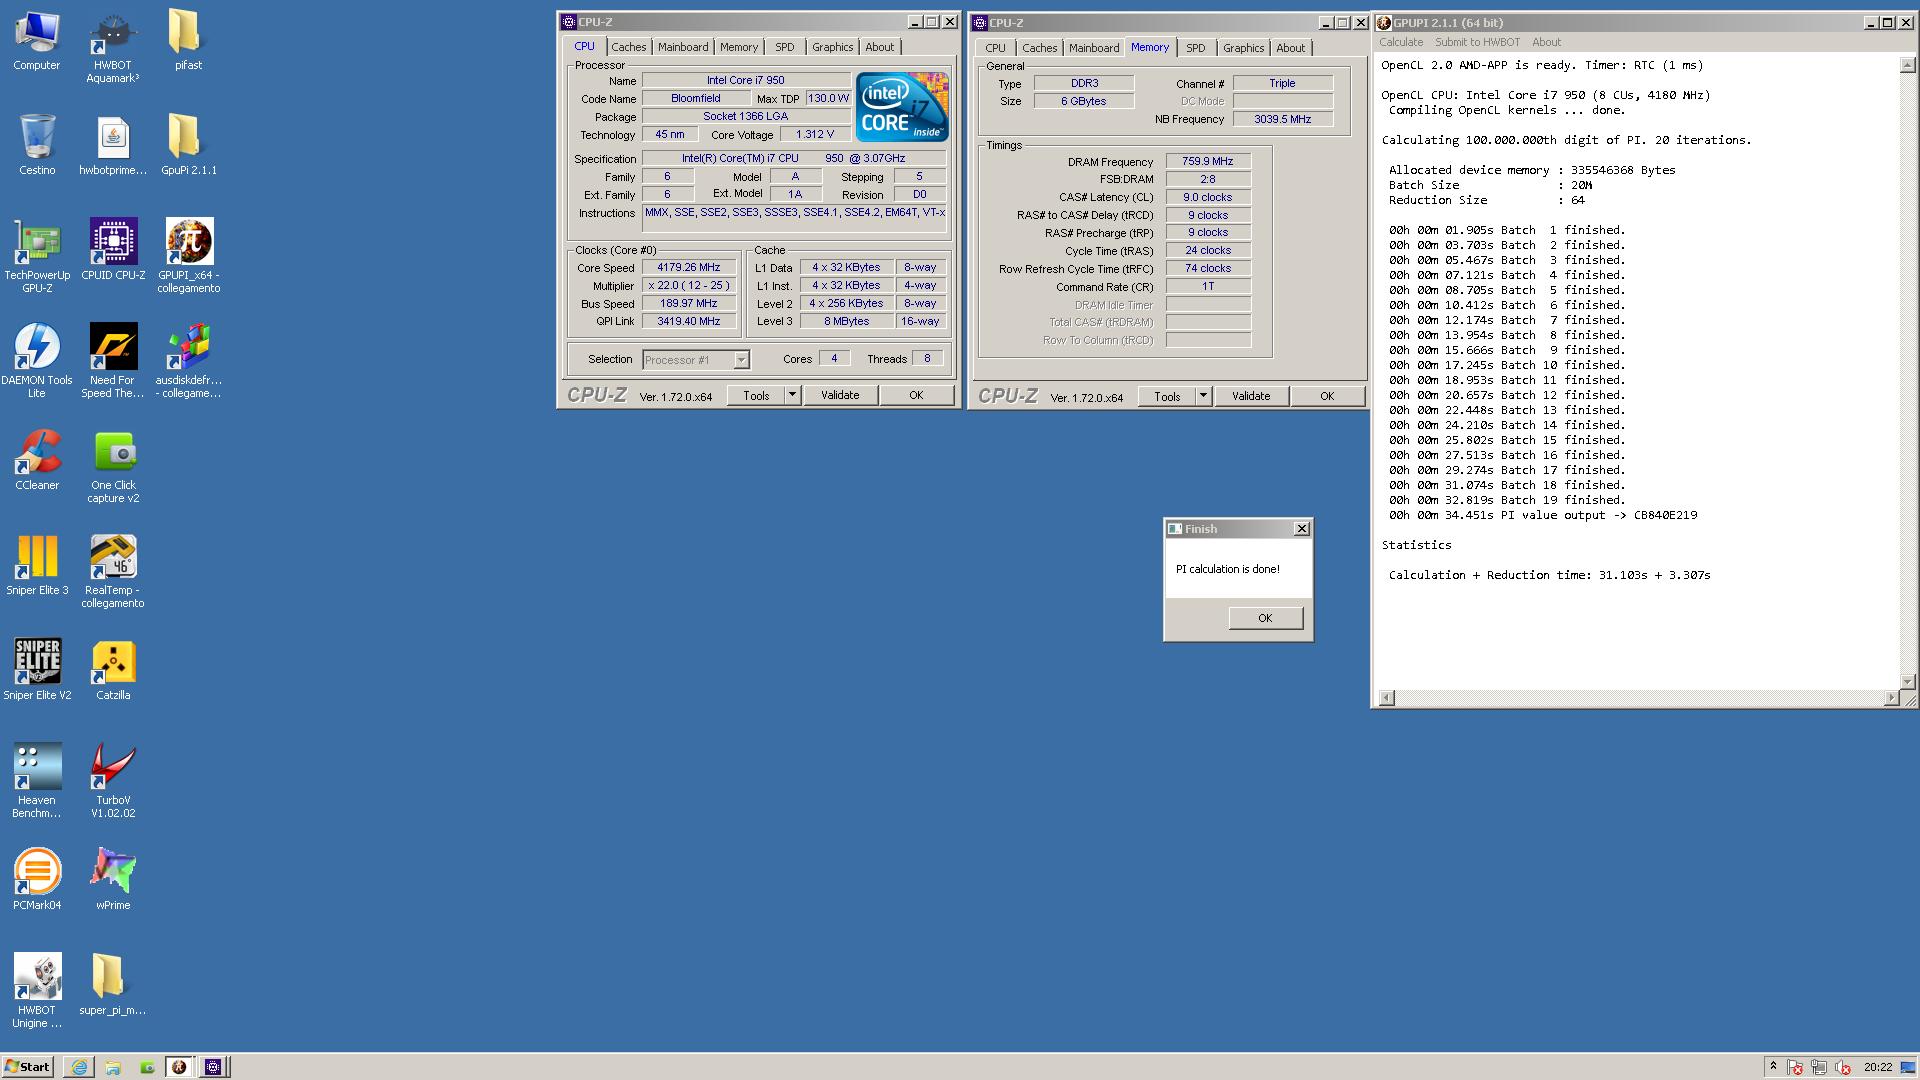The height and width of the screenshot is (1080, 1920).
Task: Click the GPUPI taskbar button
Action: (179, 1067)
